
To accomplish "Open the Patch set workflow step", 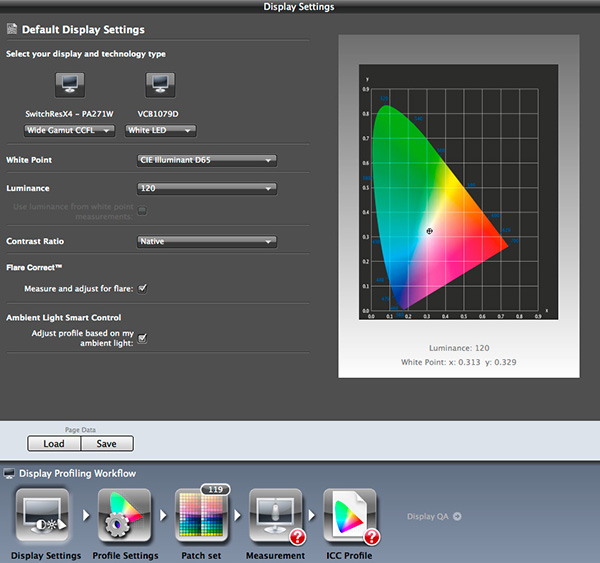I will [x=203, y=515].
